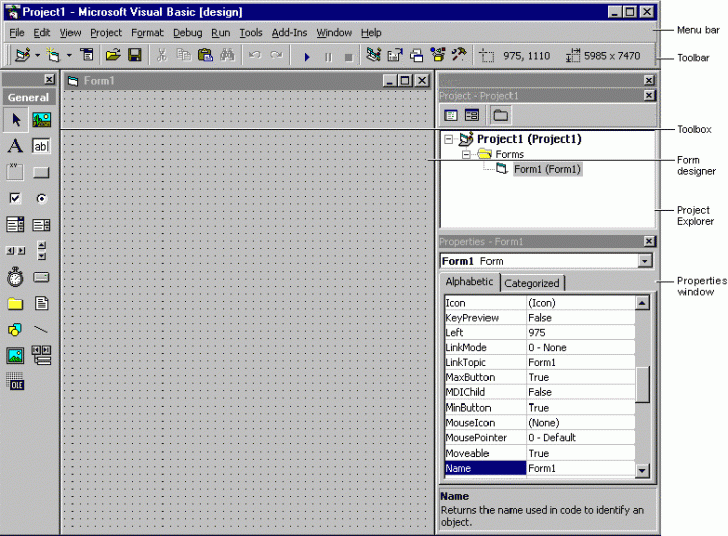Click the General toolbox tab button

[29, 97]
